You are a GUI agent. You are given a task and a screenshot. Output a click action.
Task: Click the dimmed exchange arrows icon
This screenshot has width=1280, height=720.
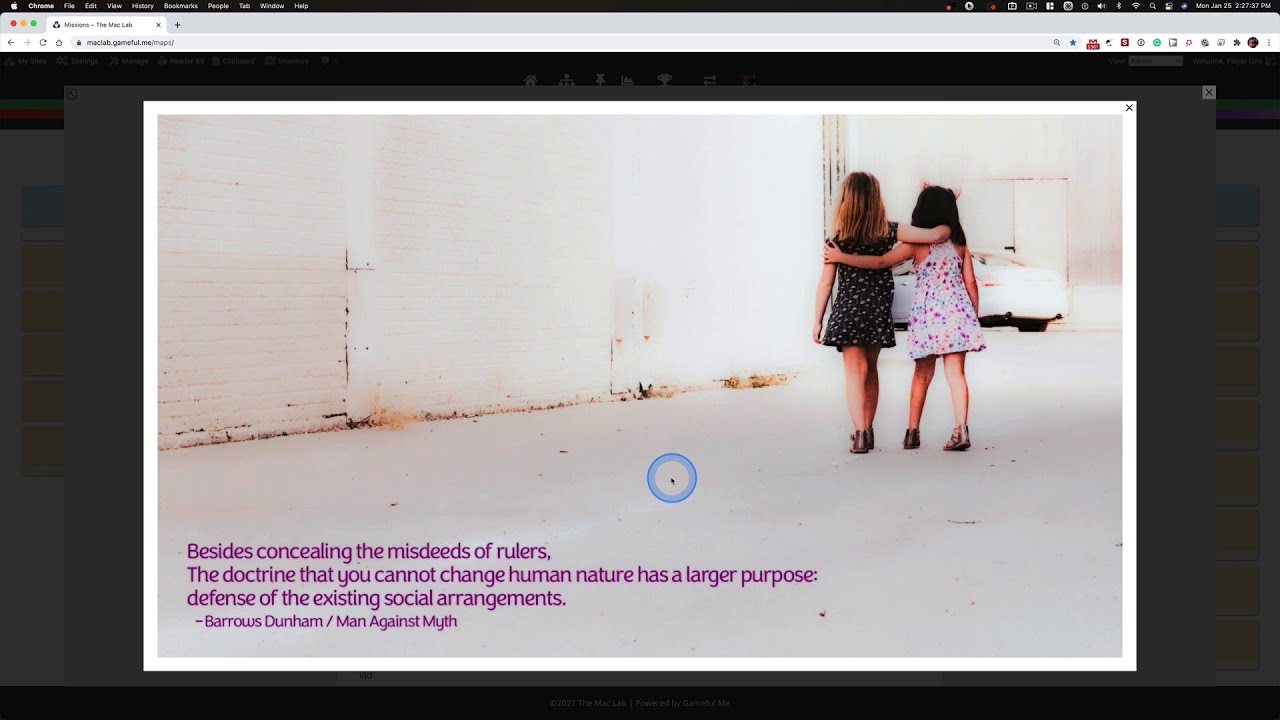(x=709, y=80)
